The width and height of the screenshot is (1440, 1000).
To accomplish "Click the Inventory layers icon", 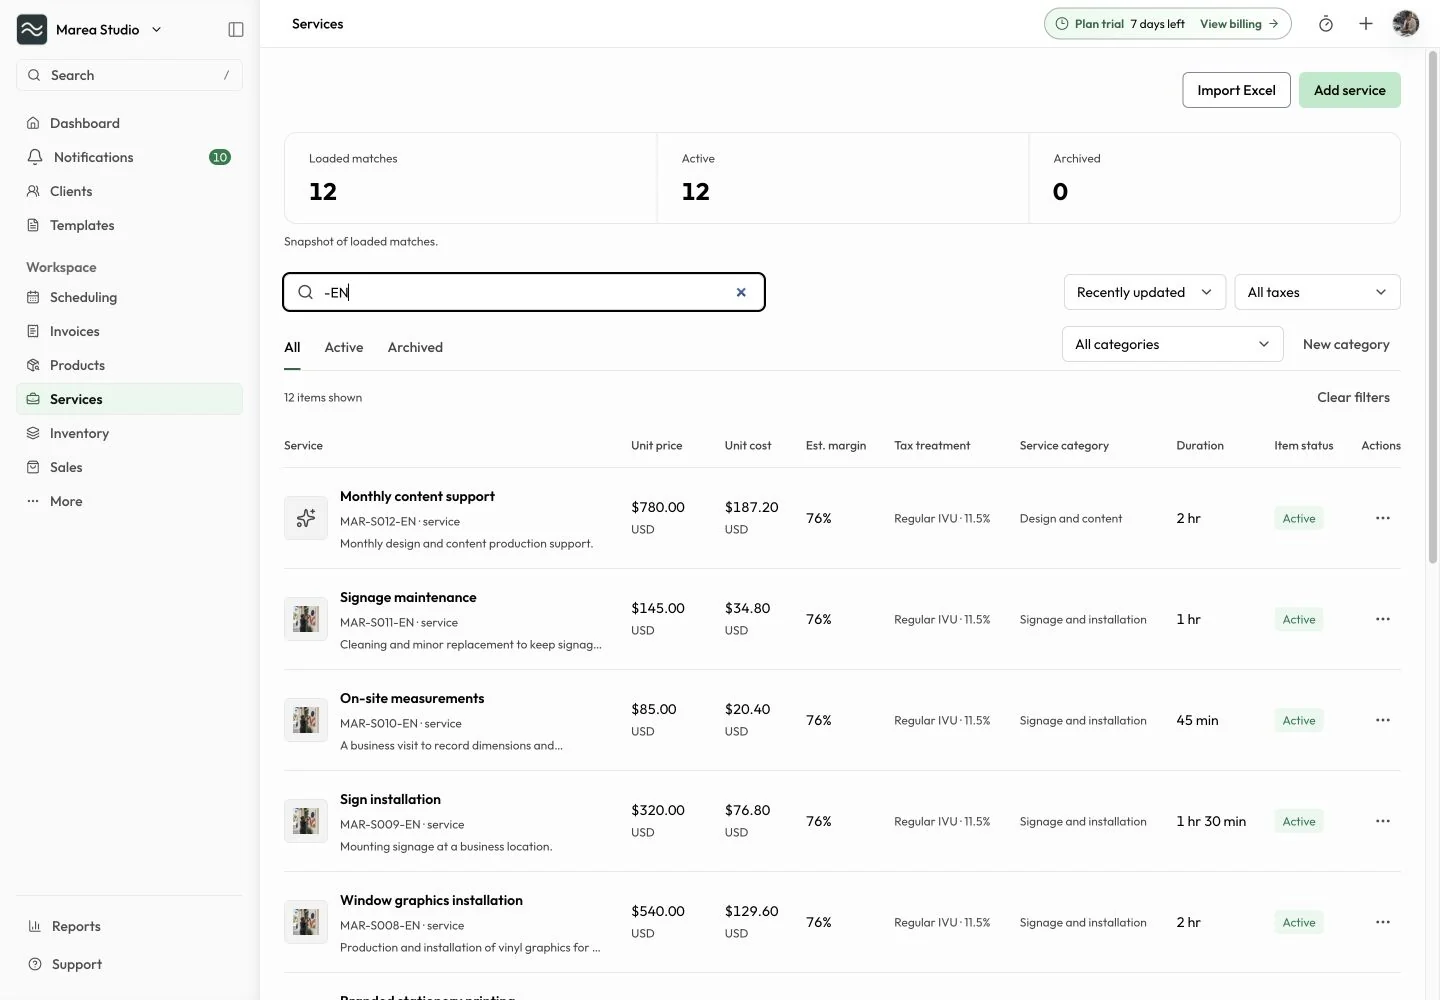I will (x=33, y=433).
